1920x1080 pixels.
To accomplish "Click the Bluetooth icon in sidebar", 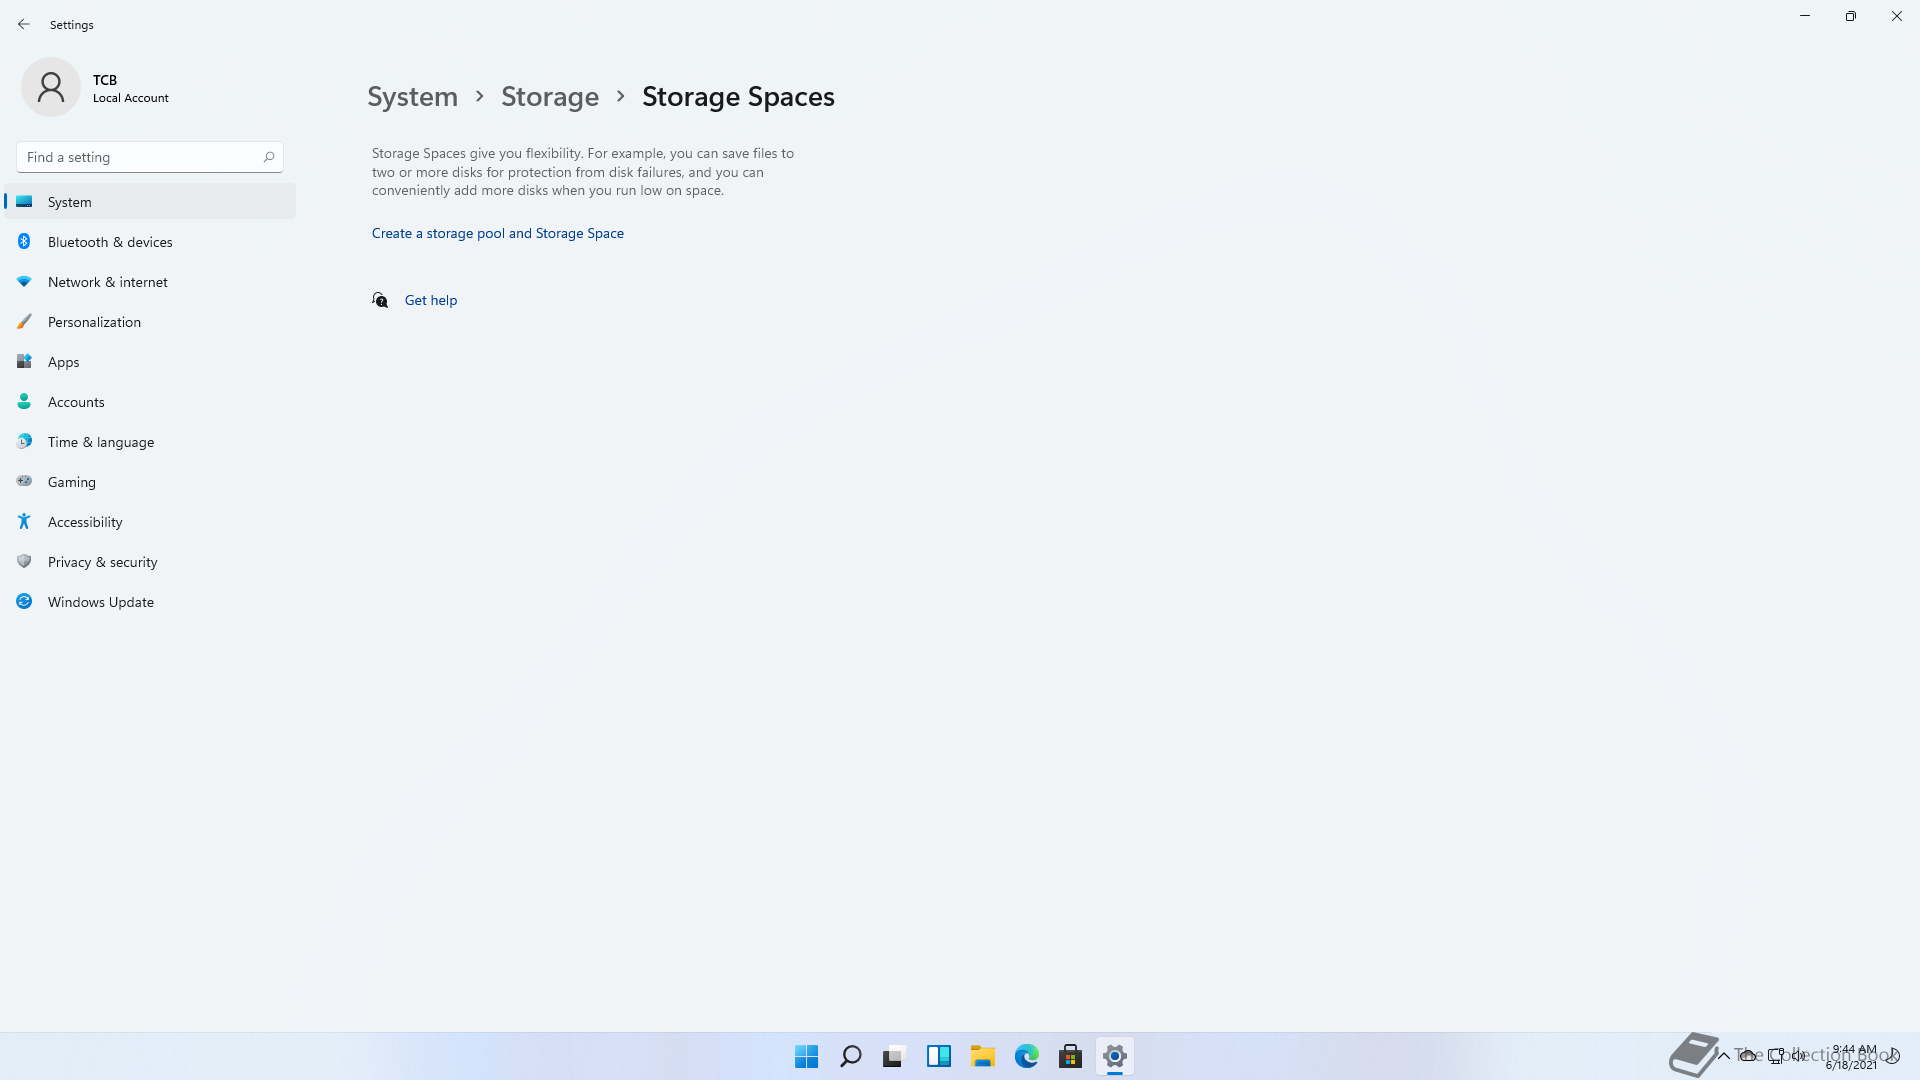I will tap(24, 242).
